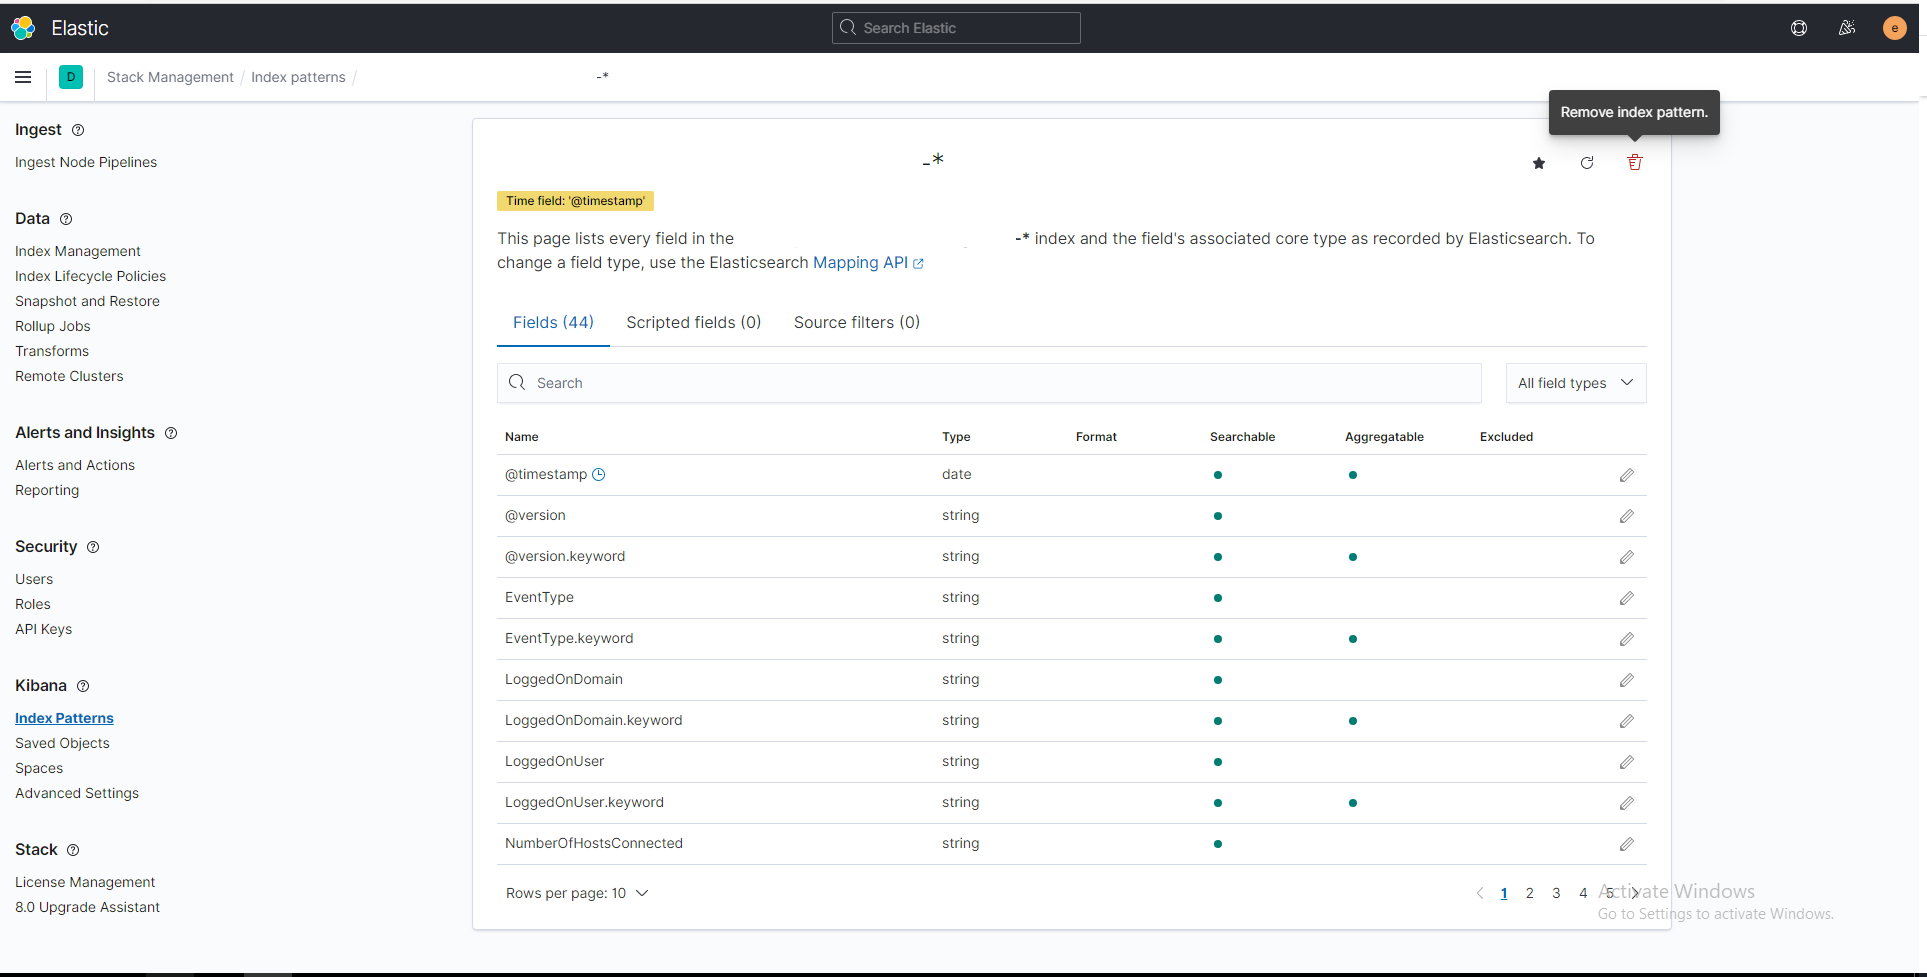Switch to Source filters tab
1927x977 pixels.
[856, 322]
